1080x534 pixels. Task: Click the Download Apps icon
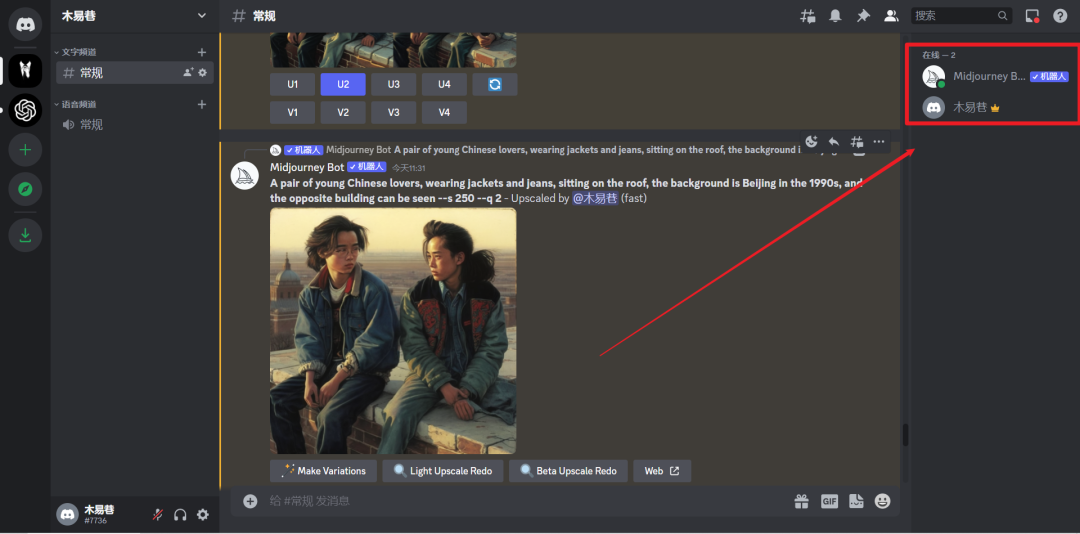(x=25, y=235)
